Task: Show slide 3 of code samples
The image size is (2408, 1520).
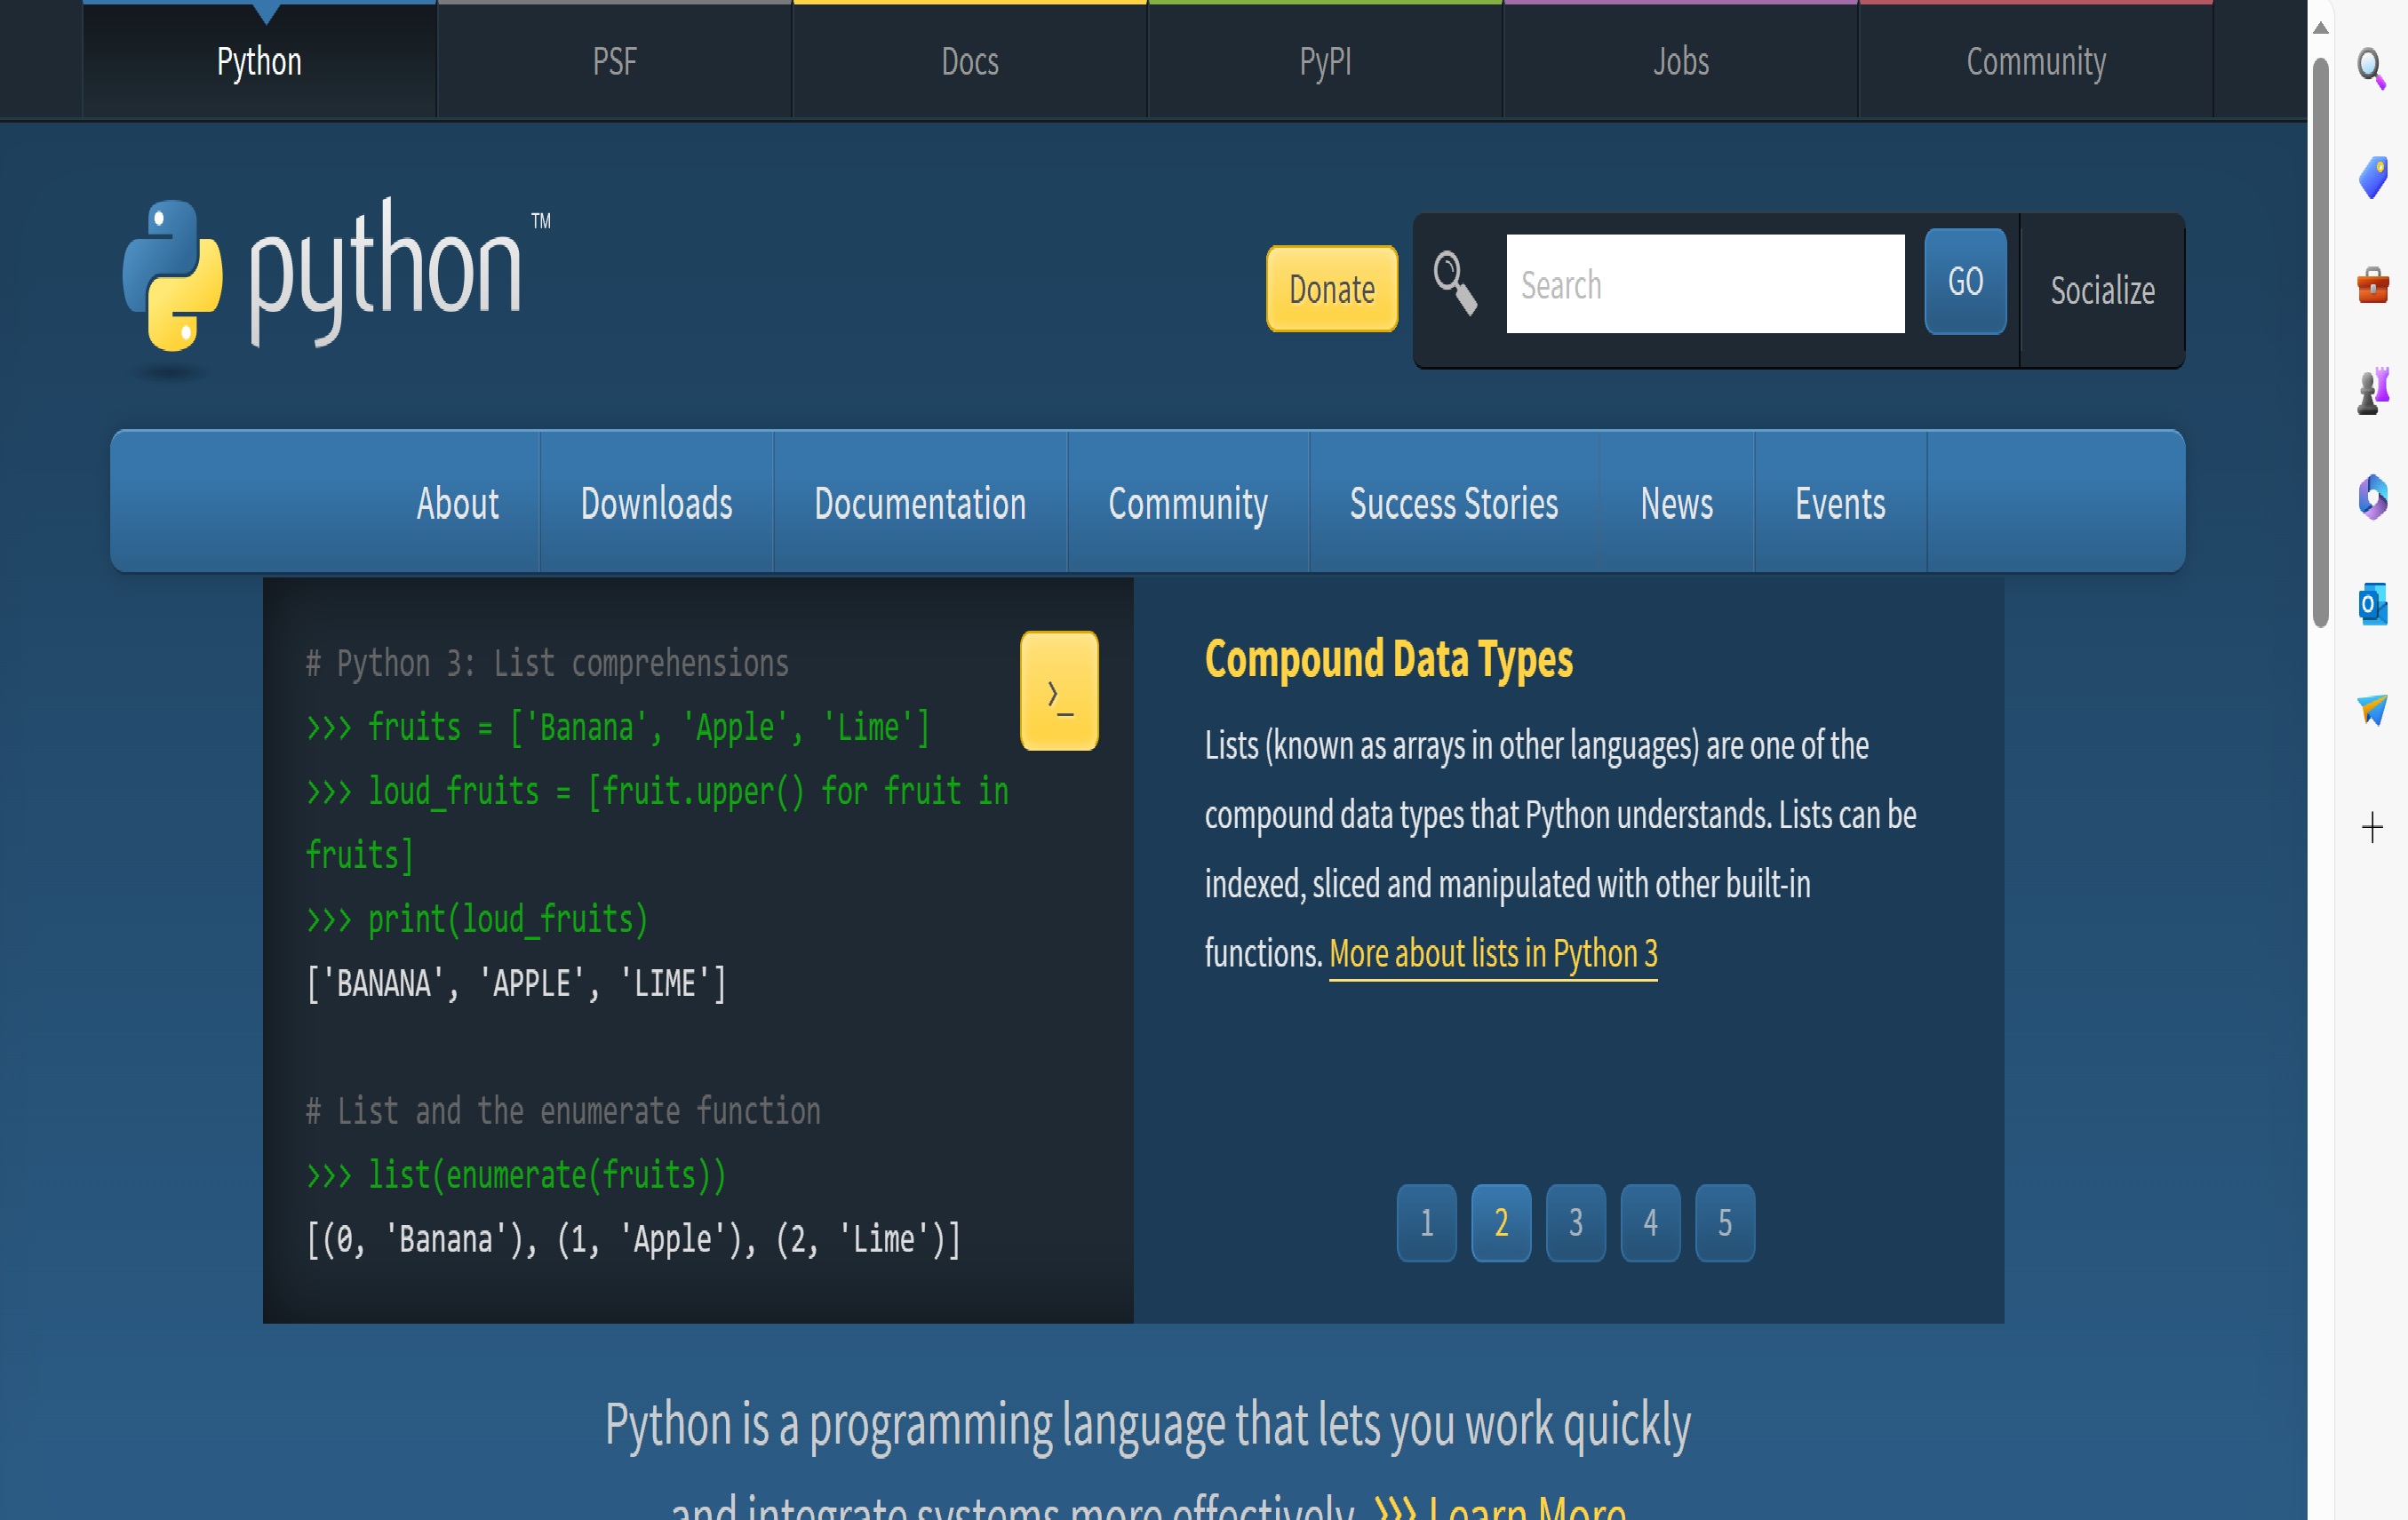Action: point(1576,1222)
